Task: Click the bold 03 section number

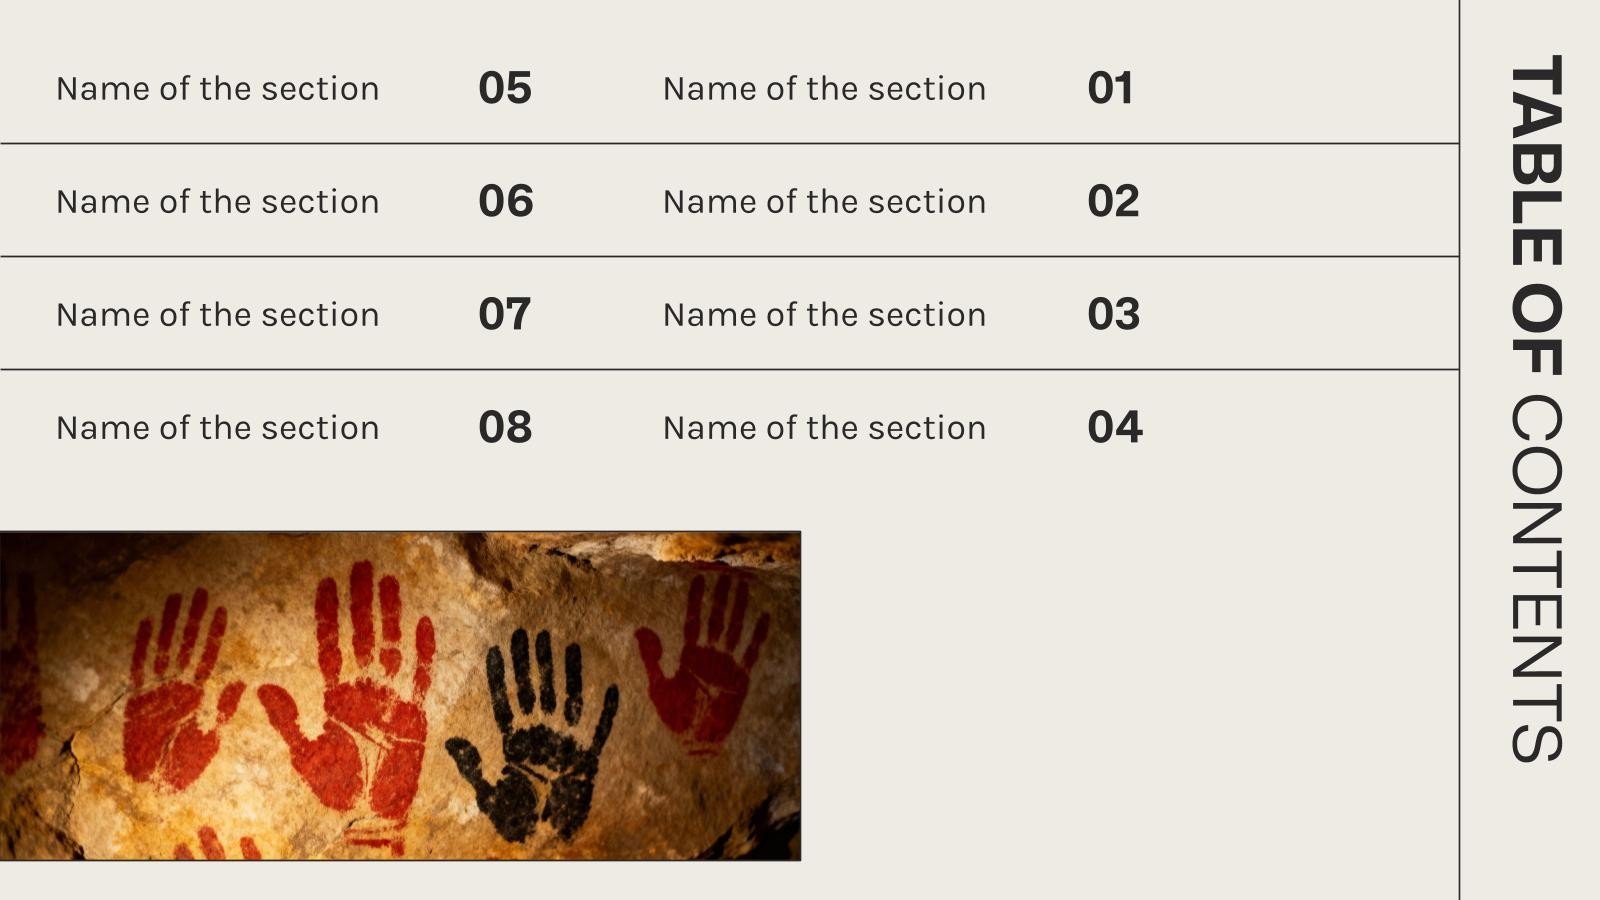Action: (x=1113, y=314)
